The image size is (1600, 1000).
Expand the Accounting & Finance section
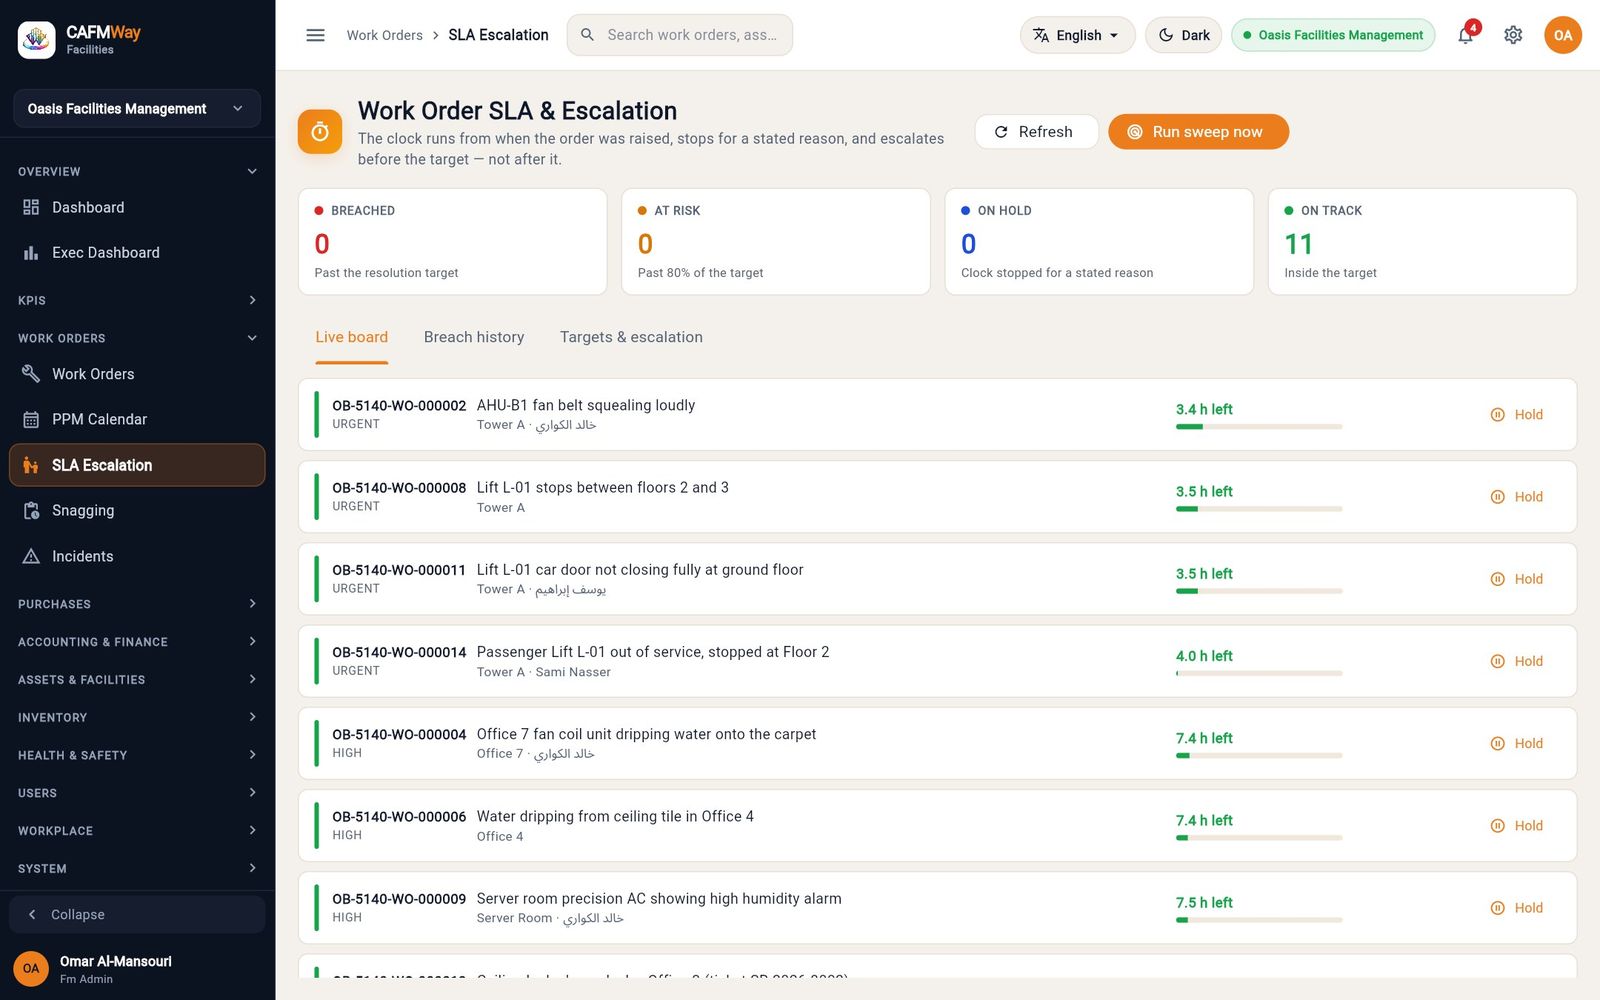tap(137, 642)
